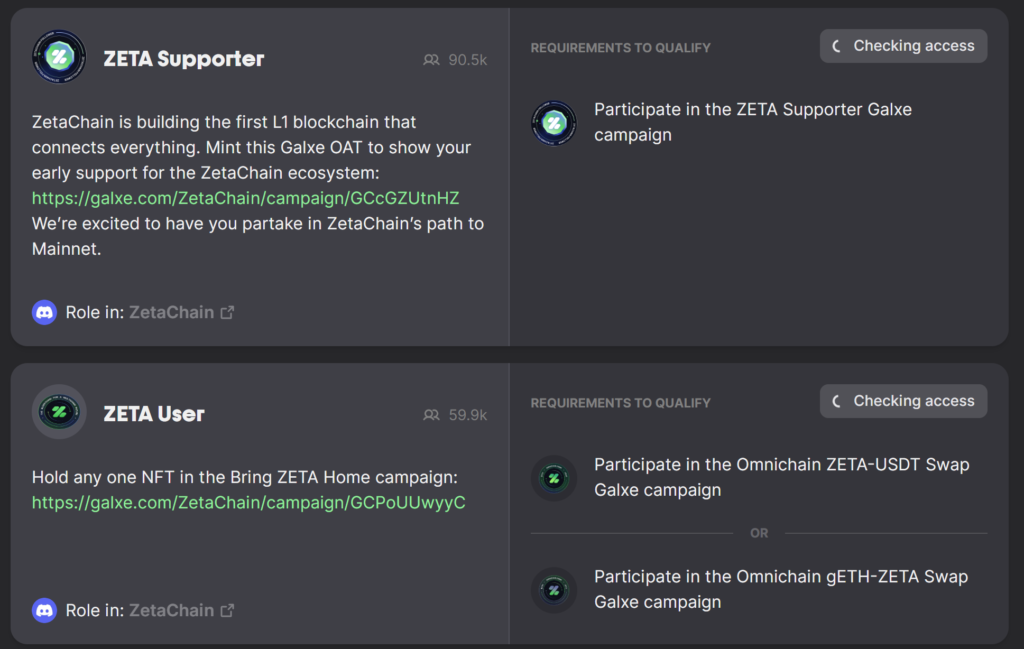Open the GCcGZUtnHZ Galxe campaign link
Viewport: 1024px width, 649px height.
(x=245, y=197)
